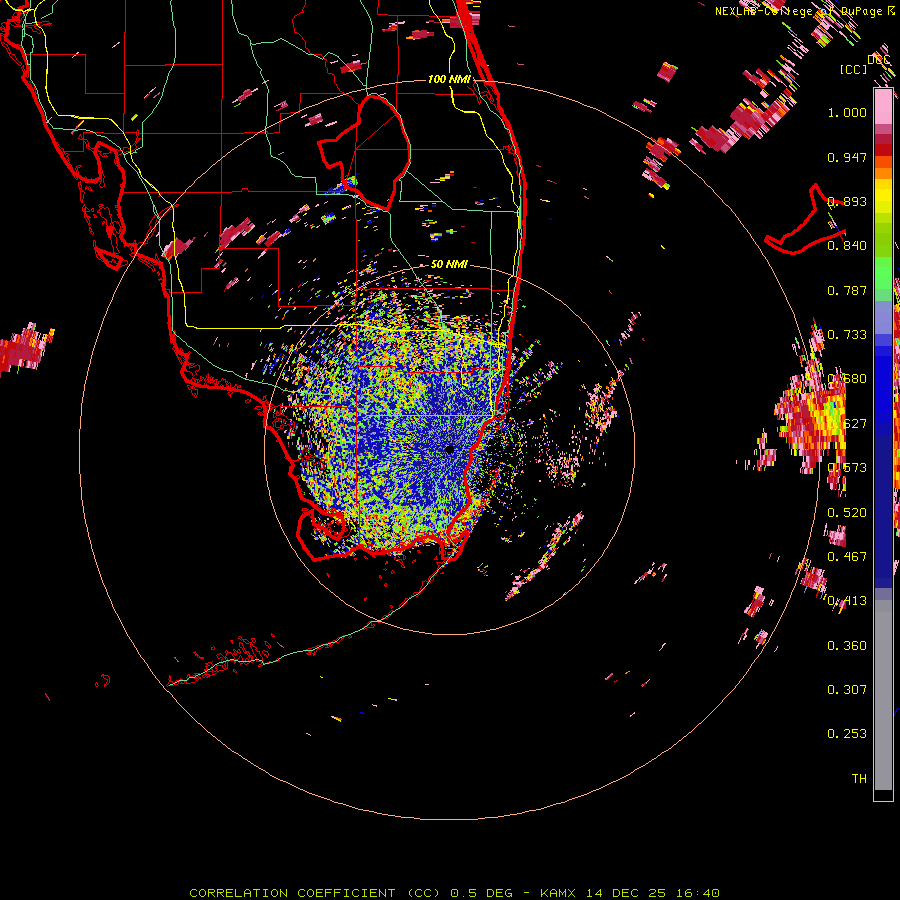
Task: Click the 0.5 DEG elevation text in the caption
Action: point(481,893)
